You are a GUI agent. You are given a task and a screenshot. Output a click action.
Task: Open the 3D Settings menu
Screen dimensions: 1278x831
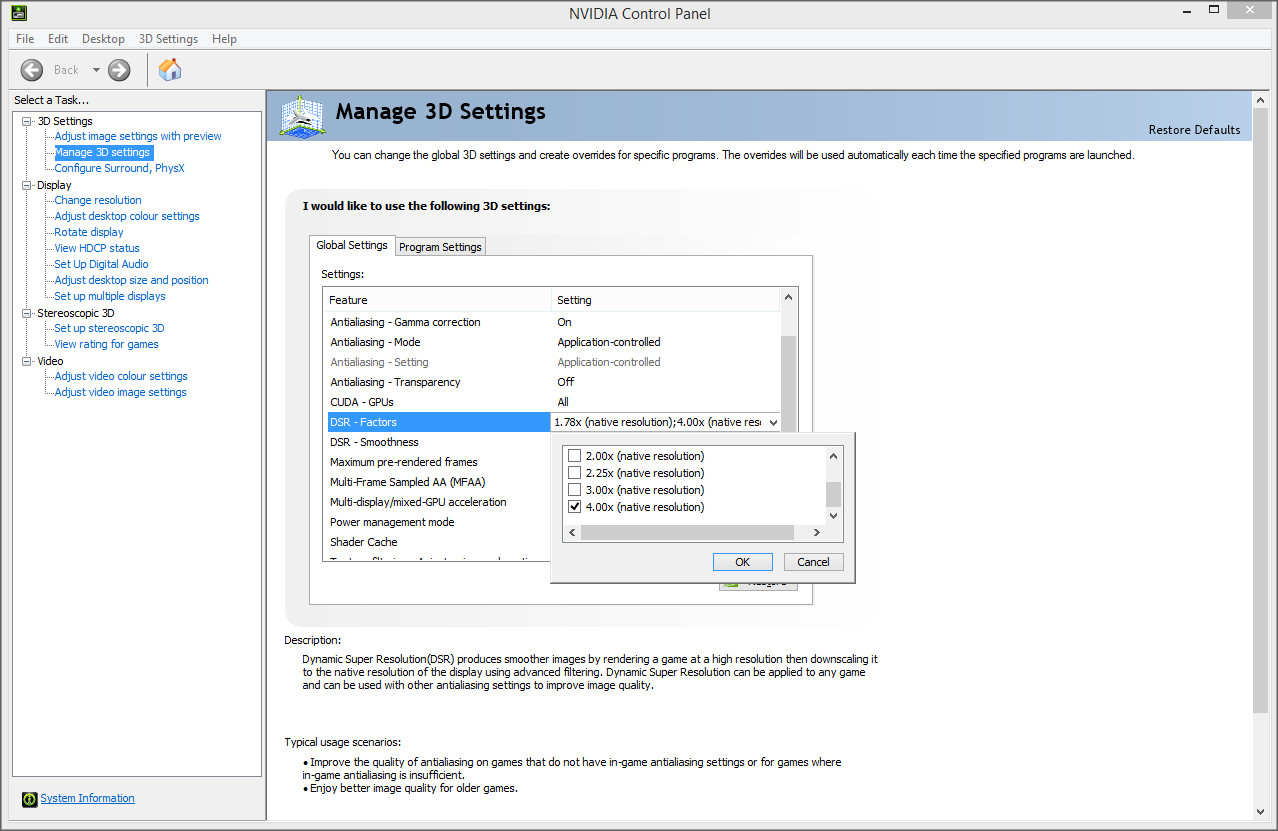(168, 39)
